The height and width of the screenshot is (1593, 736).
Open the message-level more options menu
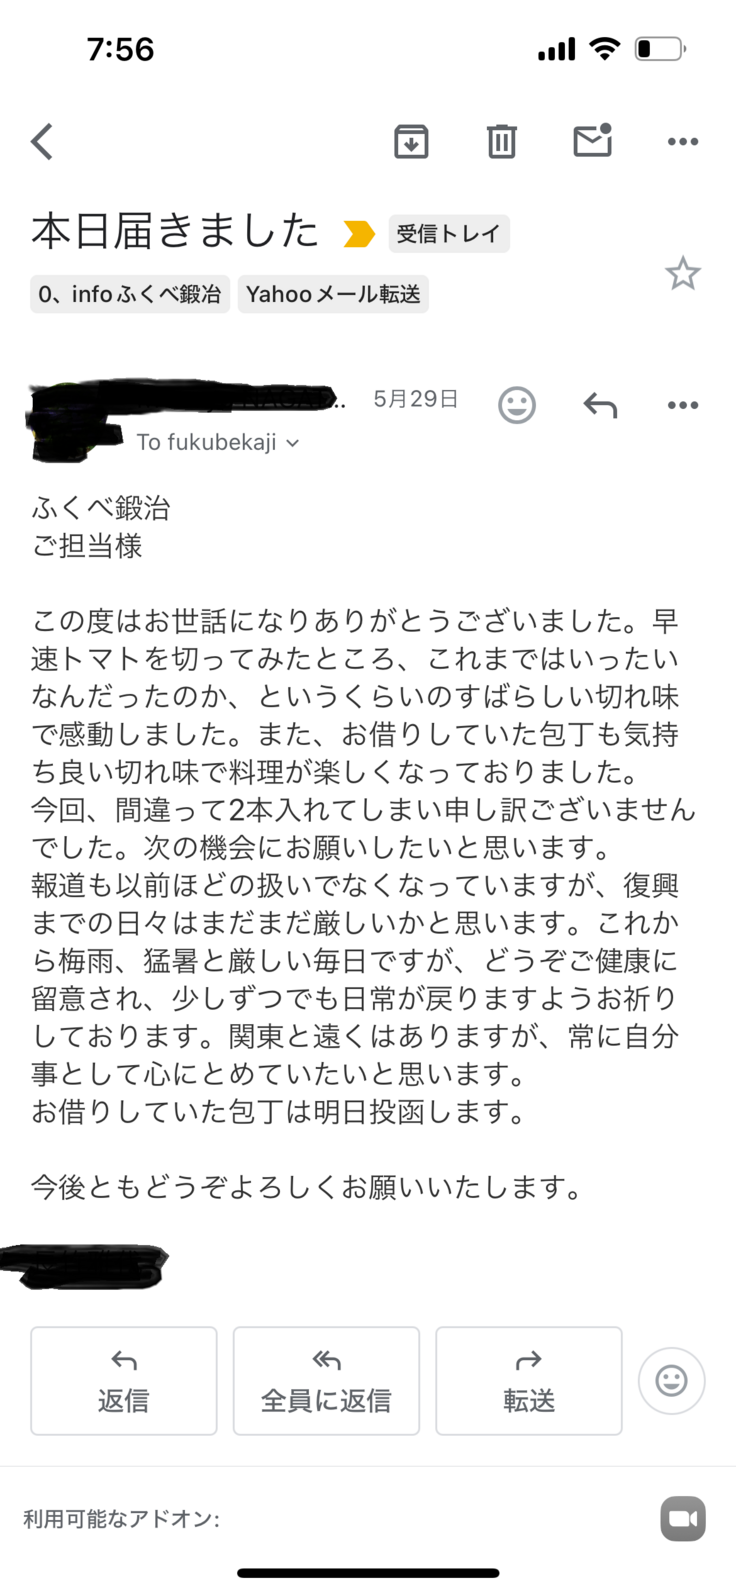(x=683, y=405)
